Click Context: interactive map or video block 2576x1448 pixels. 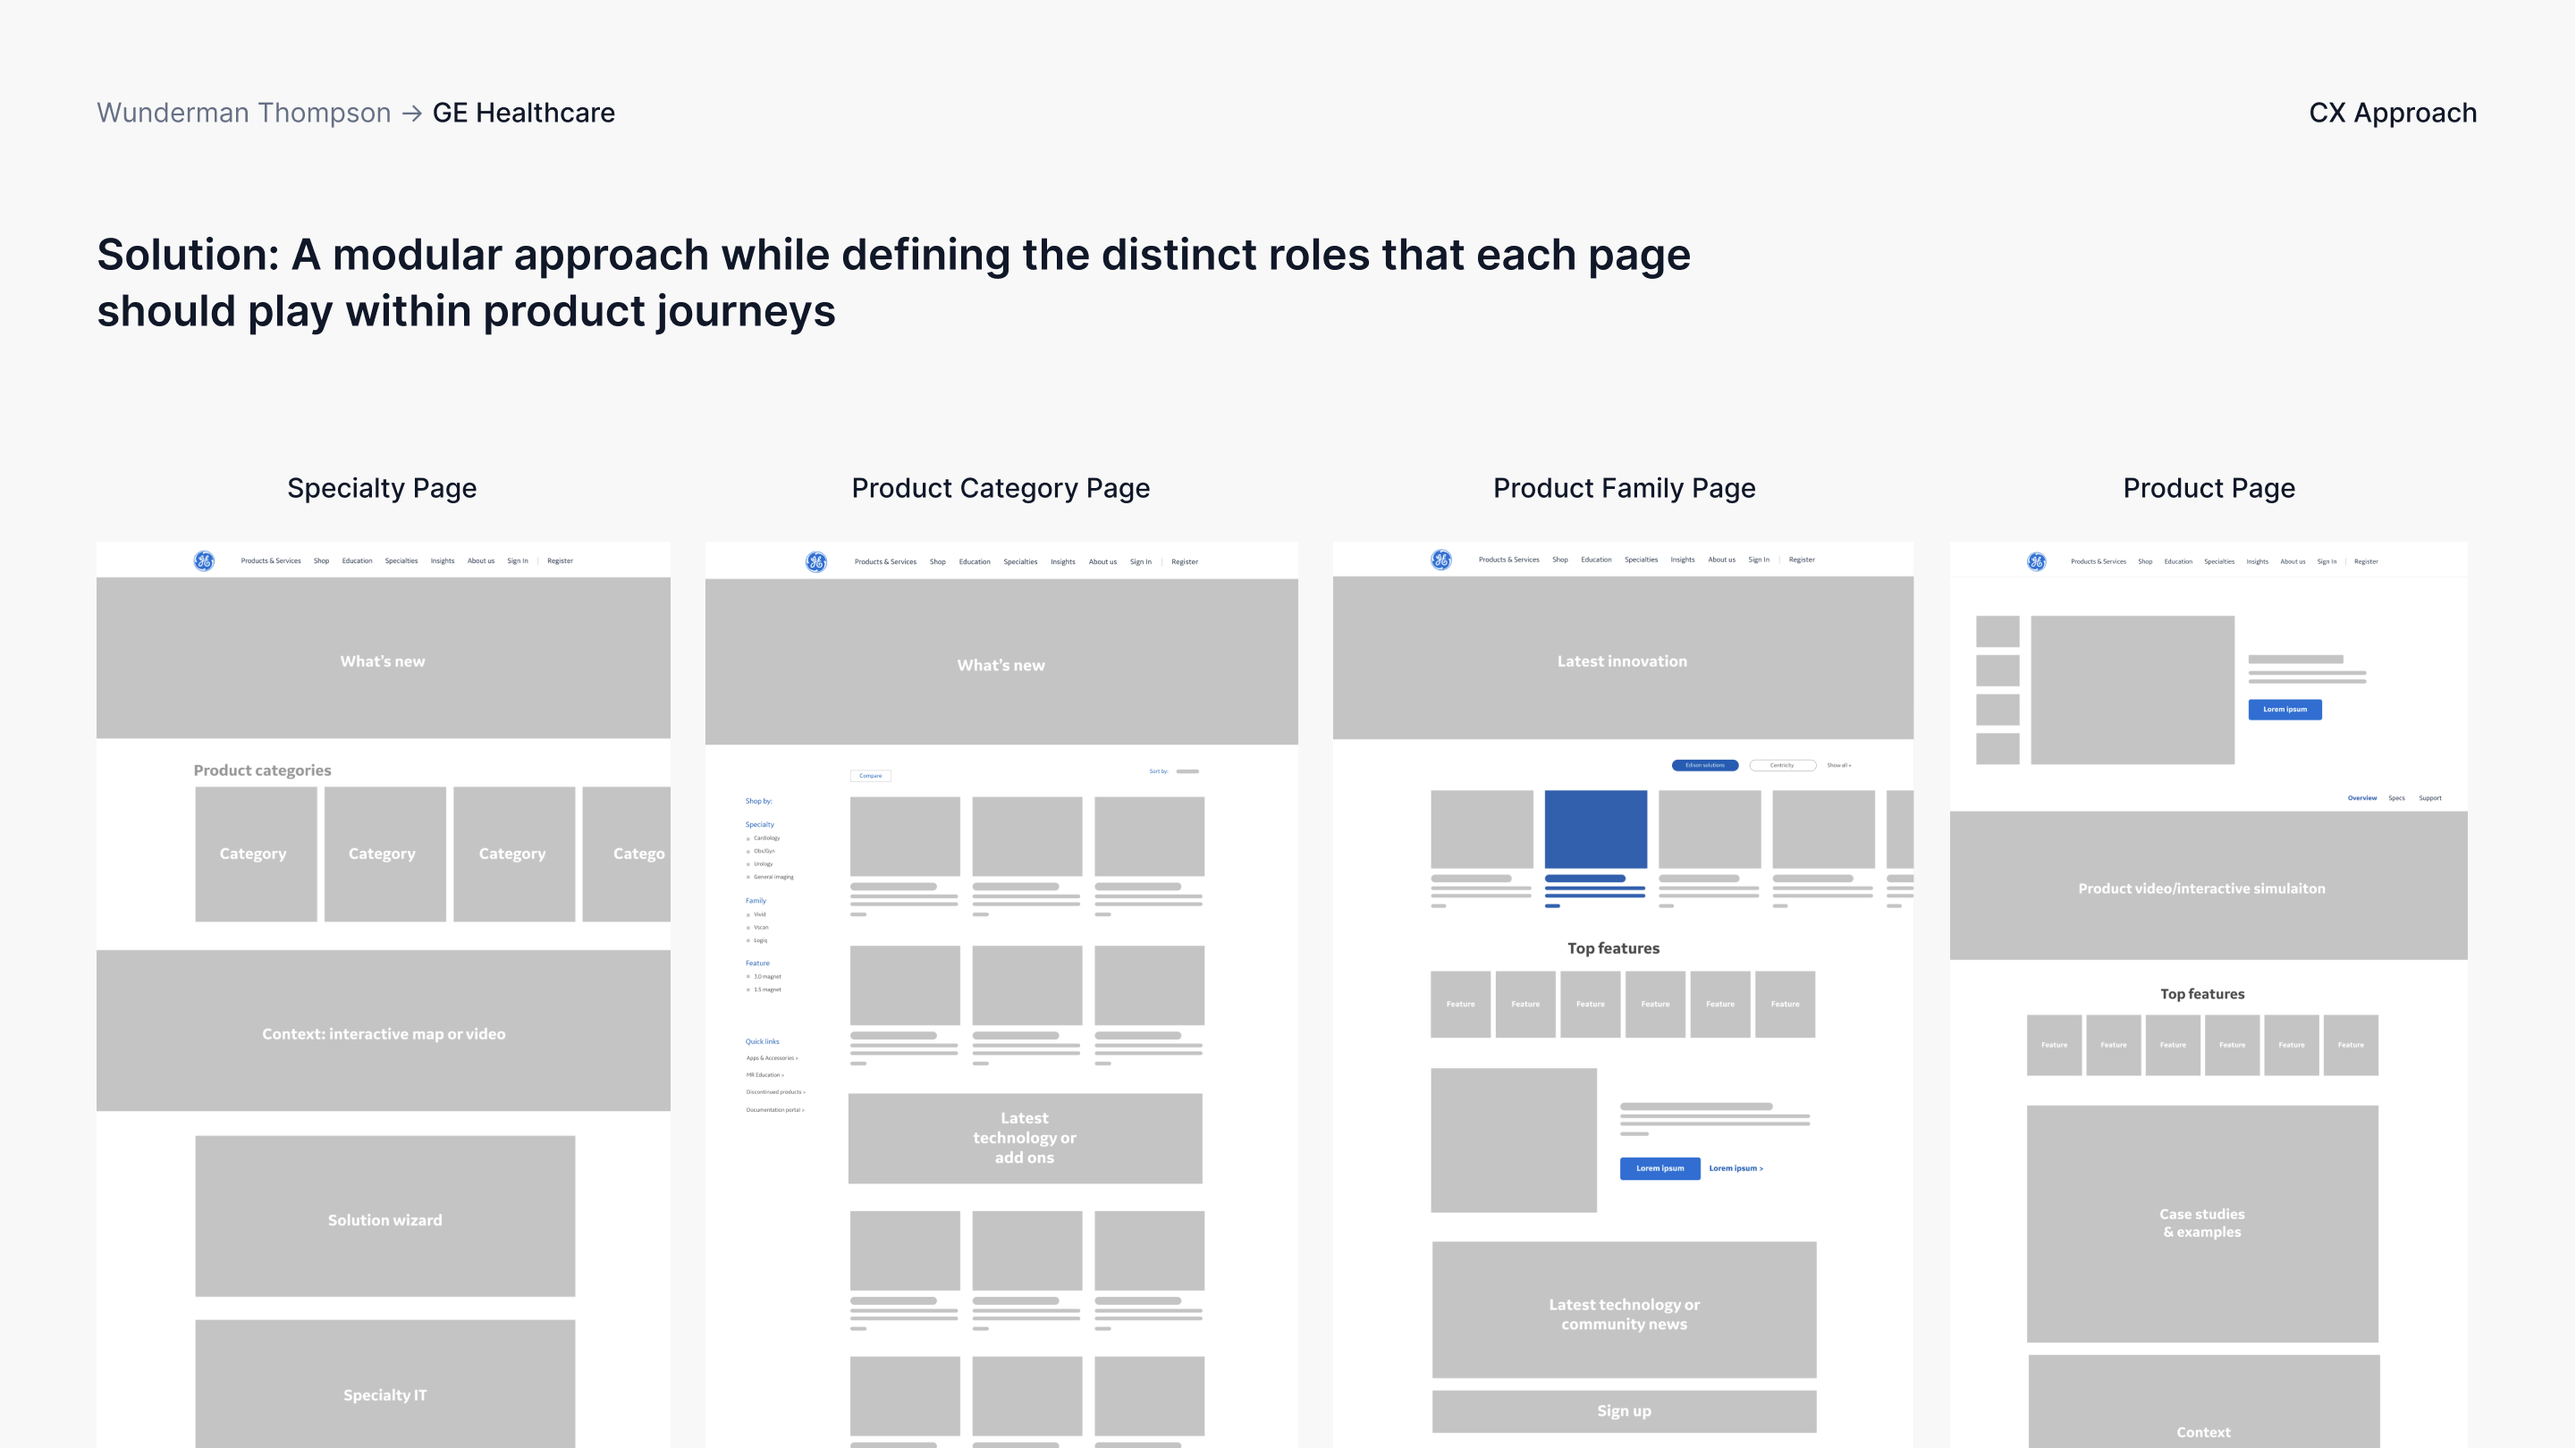[x=383, y=1031]
